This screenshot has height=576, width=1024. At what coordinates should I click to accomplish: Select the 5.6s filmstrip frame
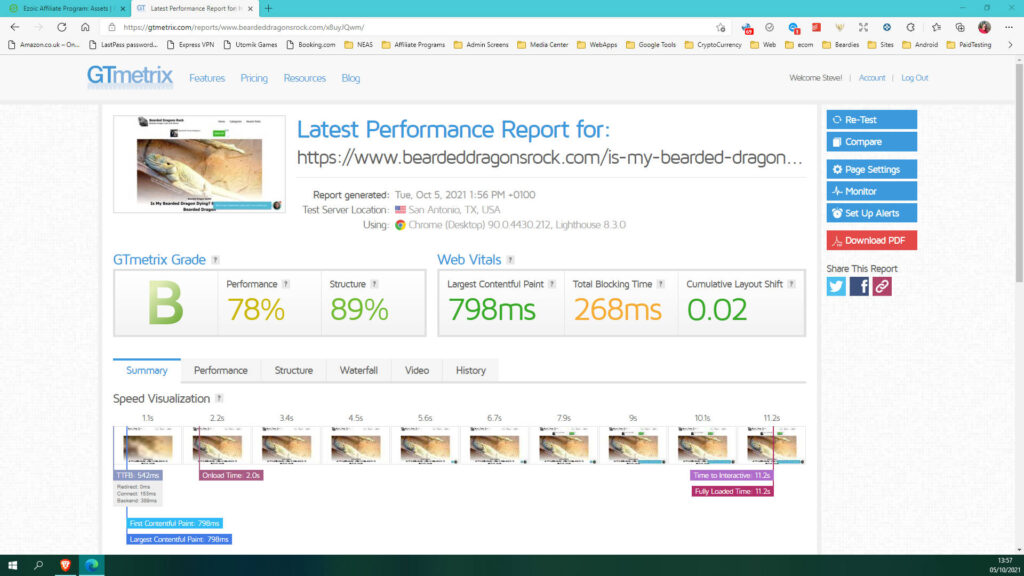[x=425, y=445]
